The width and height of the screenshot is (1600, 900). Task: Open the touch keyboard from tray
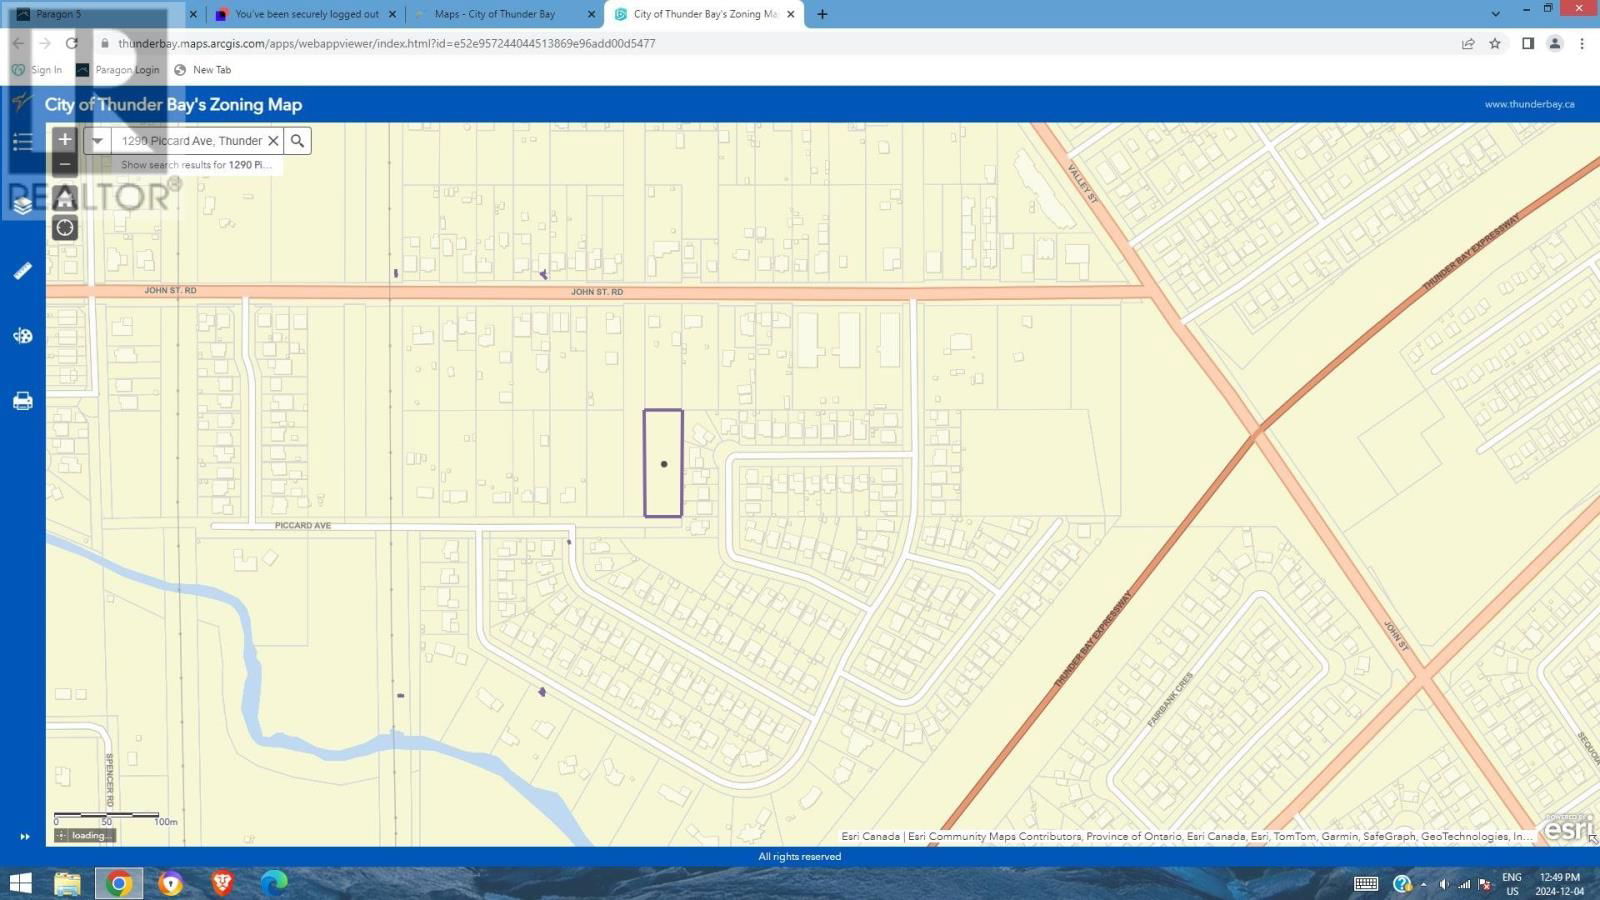point(1366,884)
